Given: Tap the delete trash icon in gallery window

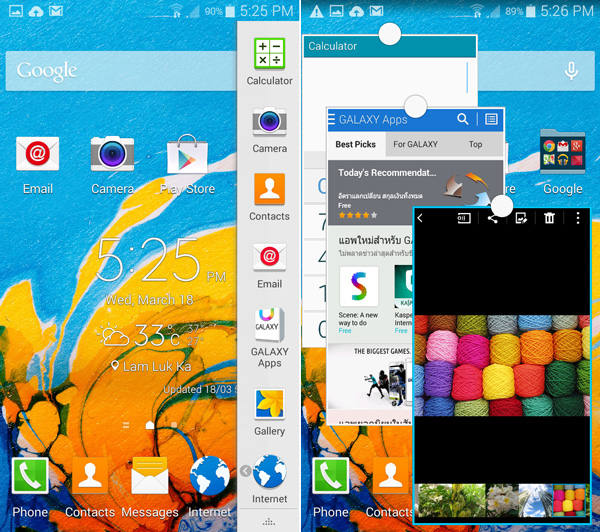Looking at the screenshot, I should (549, 218).
